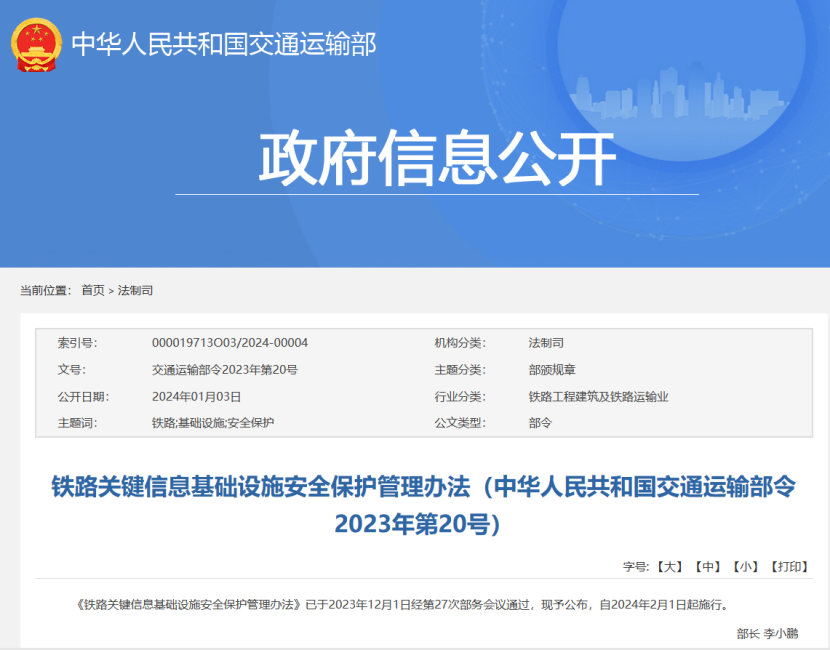Click the publish date 2024年01月03日
The width and height of the screenshot is (830, 650).
(x=197, y=397)
